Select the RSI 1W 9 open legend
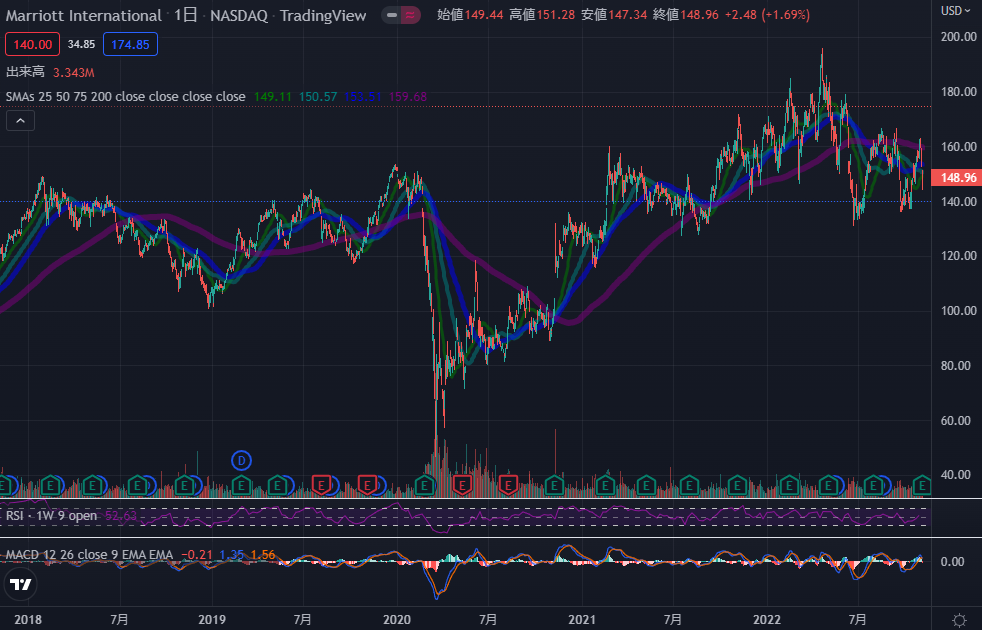The width and height of the screenshot is (982, 630). [51, 515]
